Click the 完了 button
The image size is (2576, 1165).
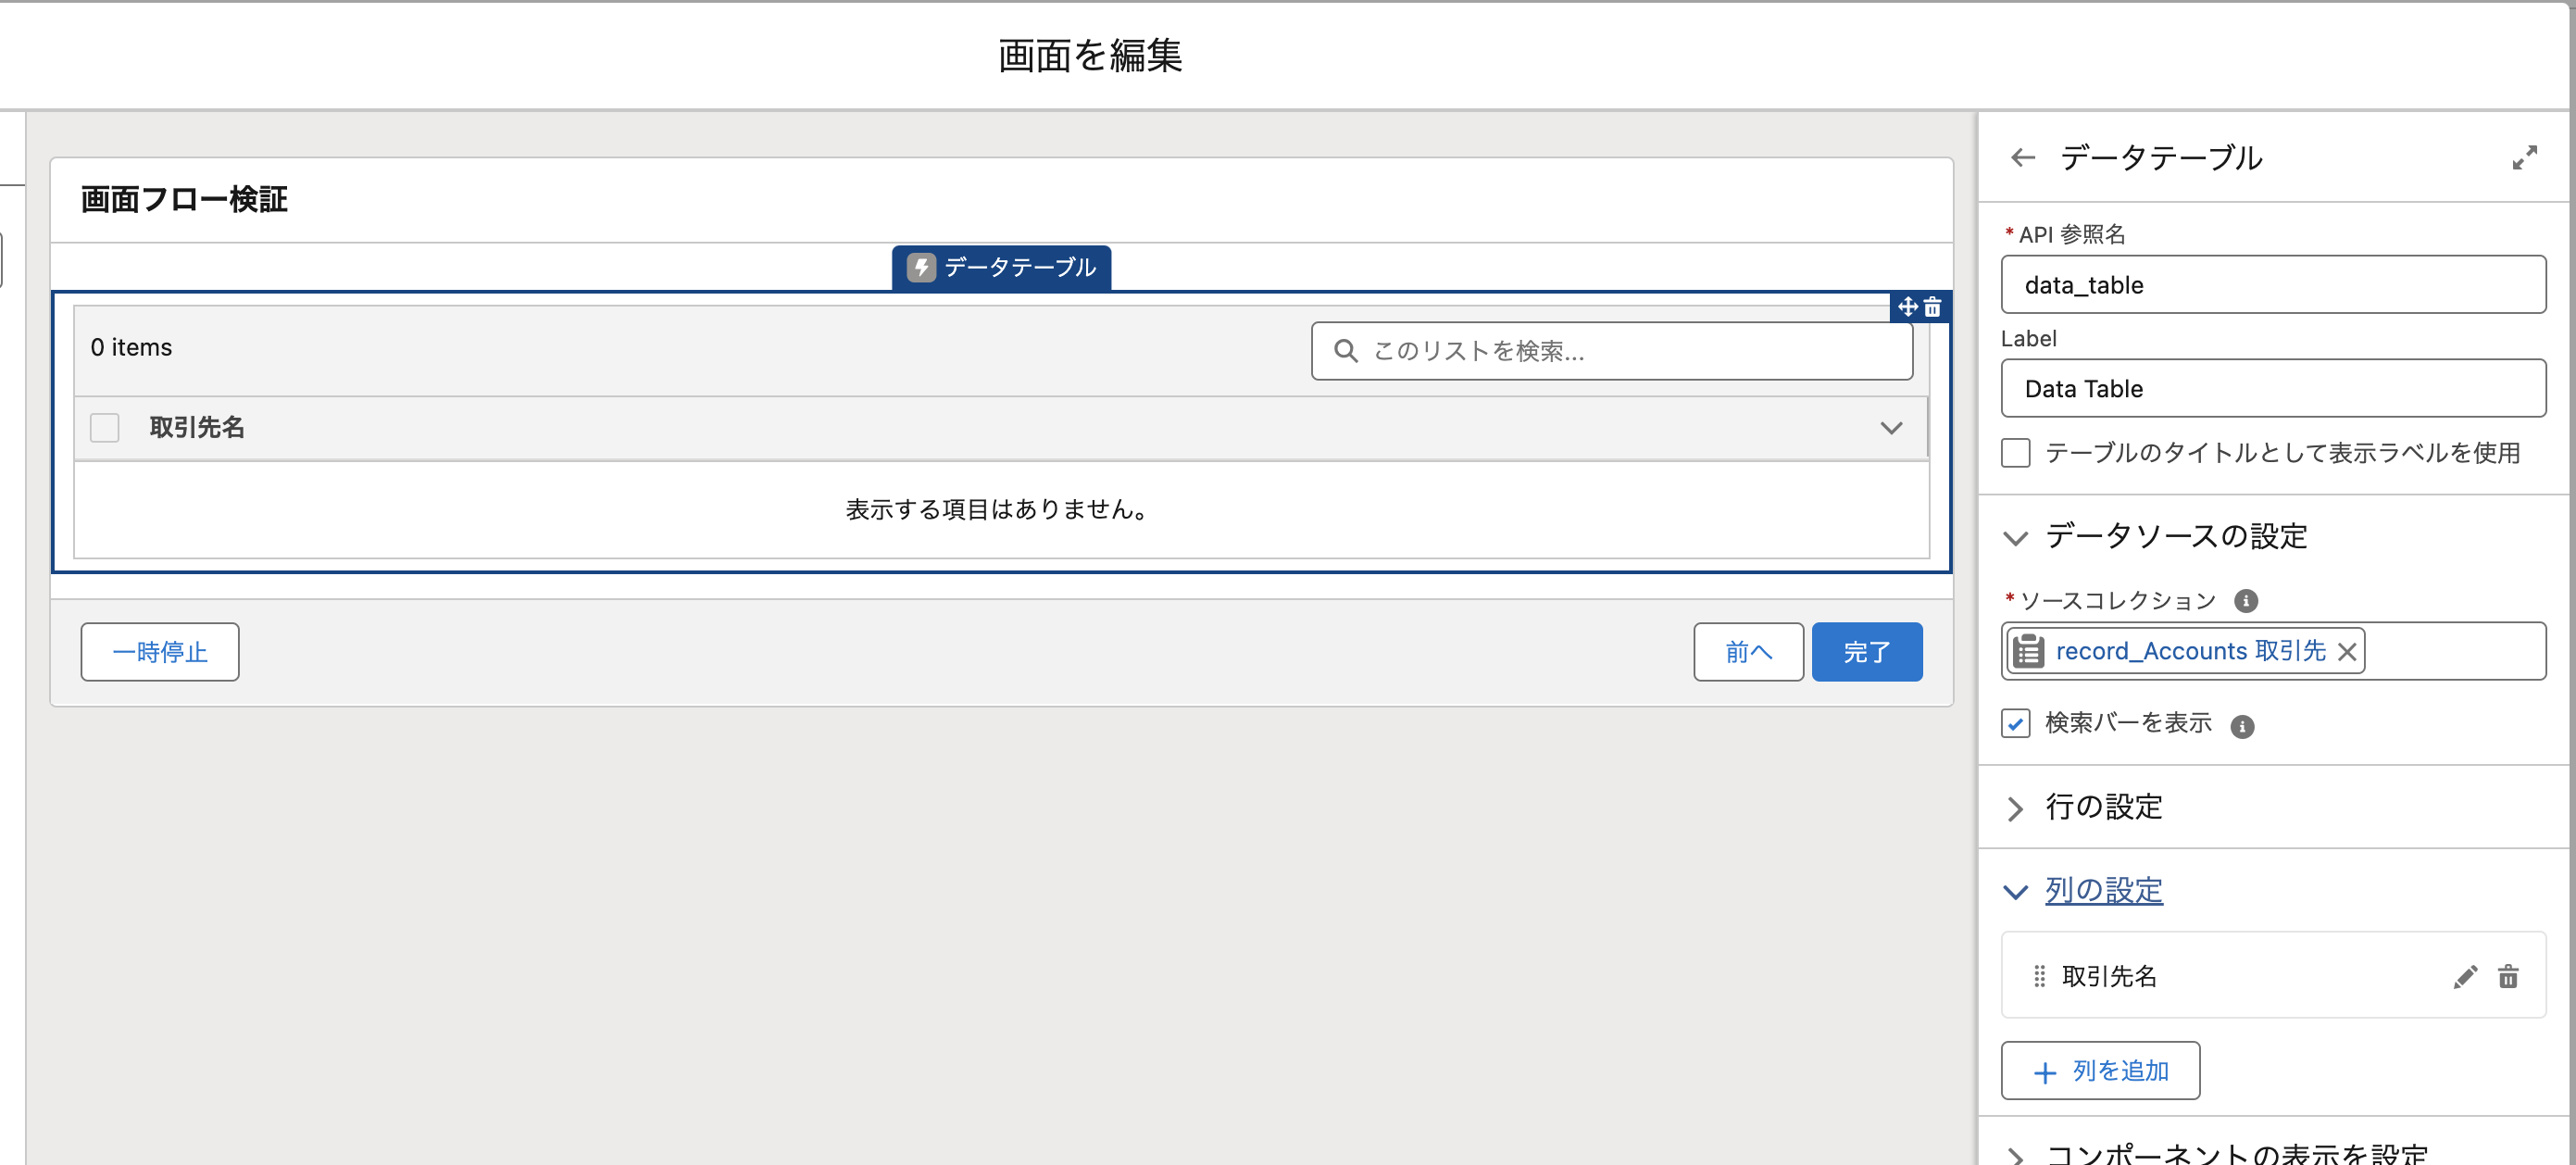pyautogui.click(x=1866, y=651)
